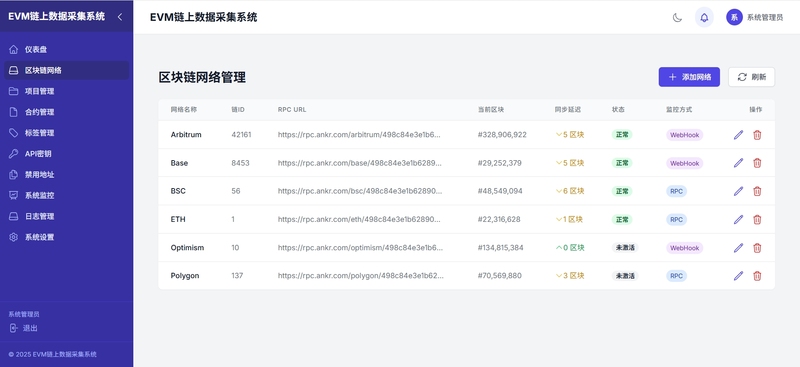Delete the Polygon network with trash icon
The image size is (800, 367).
click(x=757, y=276)
